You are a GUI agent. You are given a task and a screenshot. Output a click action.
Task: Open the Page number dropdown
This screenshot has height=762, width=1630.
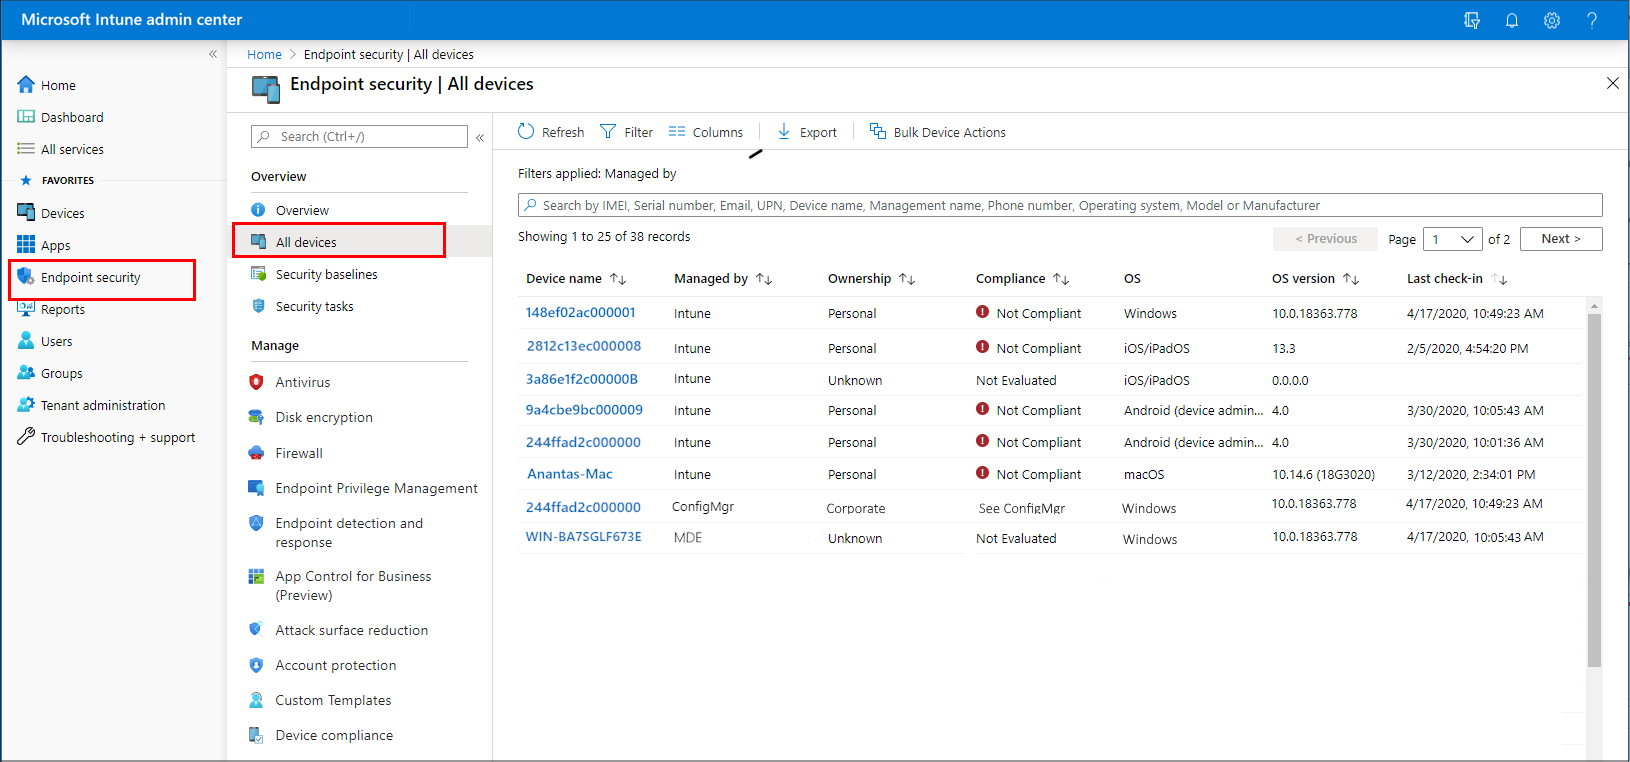coord(1452,239)
